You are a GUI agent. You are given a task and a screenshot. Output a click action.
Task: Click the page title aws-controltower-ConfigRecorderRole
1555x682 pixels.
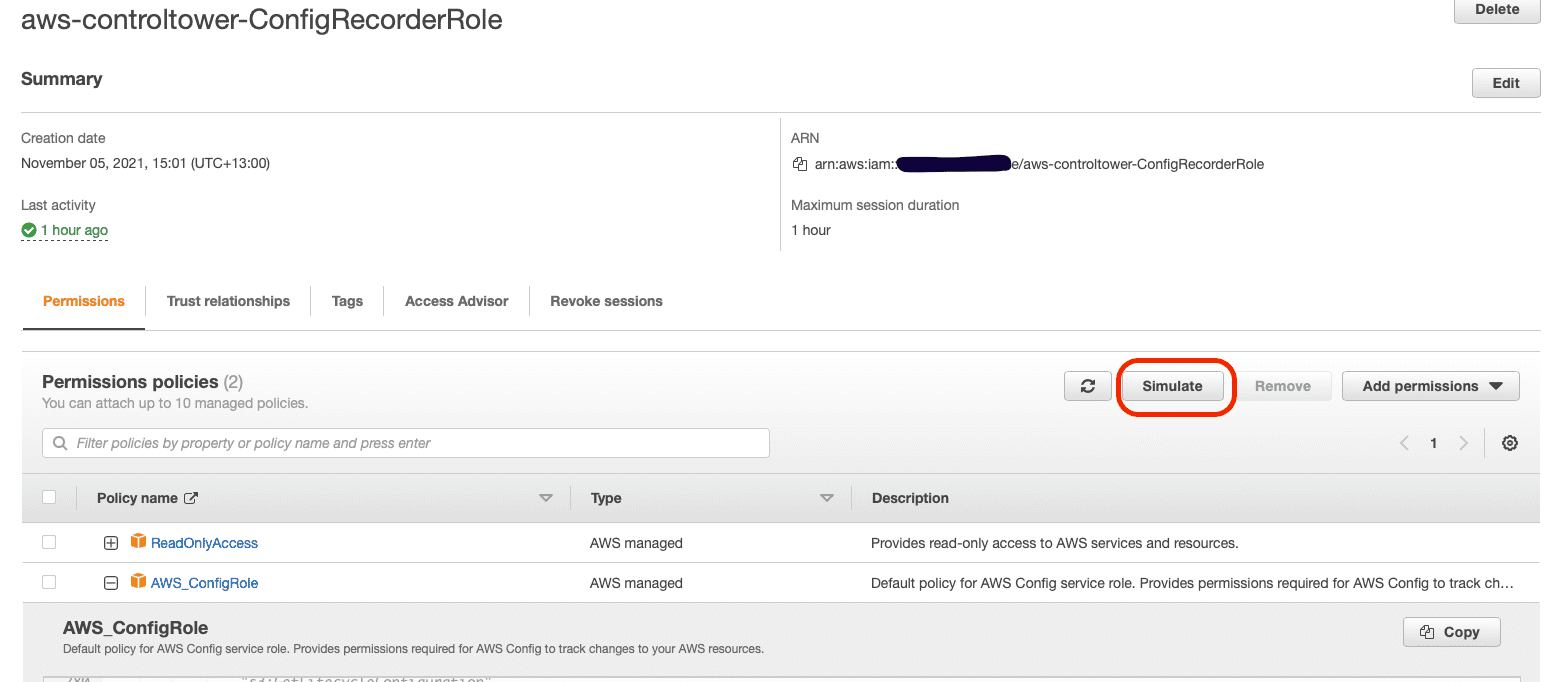point(262,19)
